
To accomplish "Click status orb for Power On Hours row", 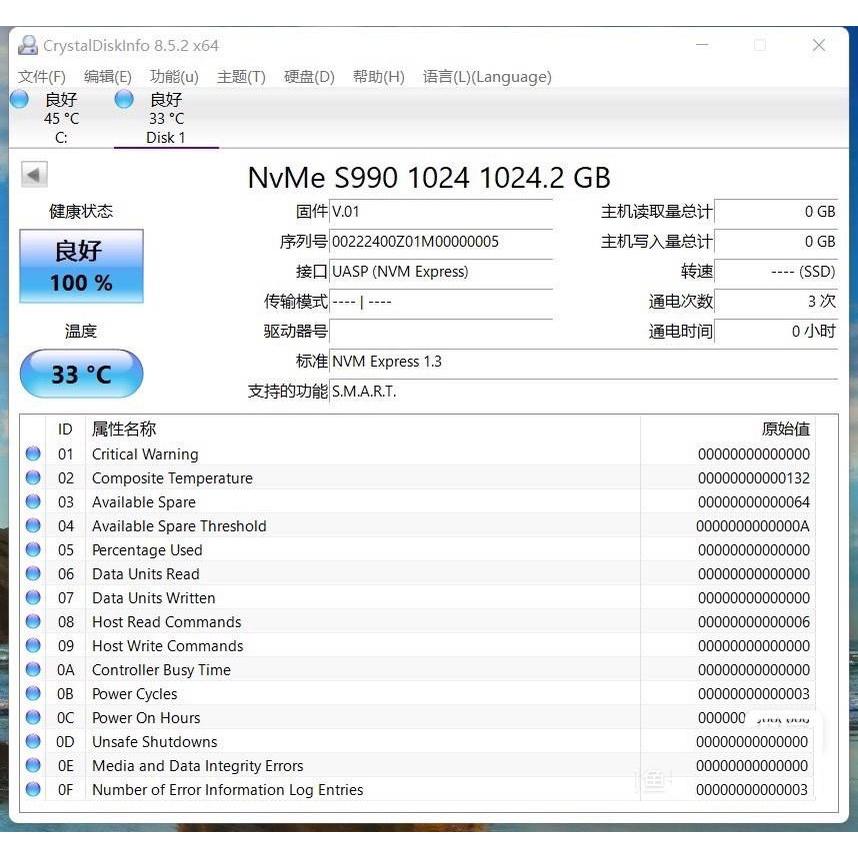I will click(x=33, y=717).
